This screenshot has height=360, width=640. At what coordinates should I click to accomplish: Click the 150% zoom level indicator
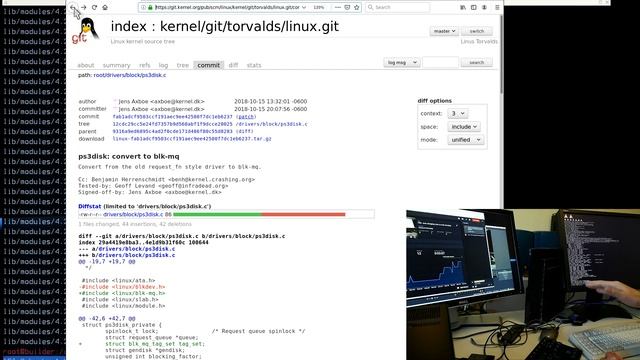(319, 7)
